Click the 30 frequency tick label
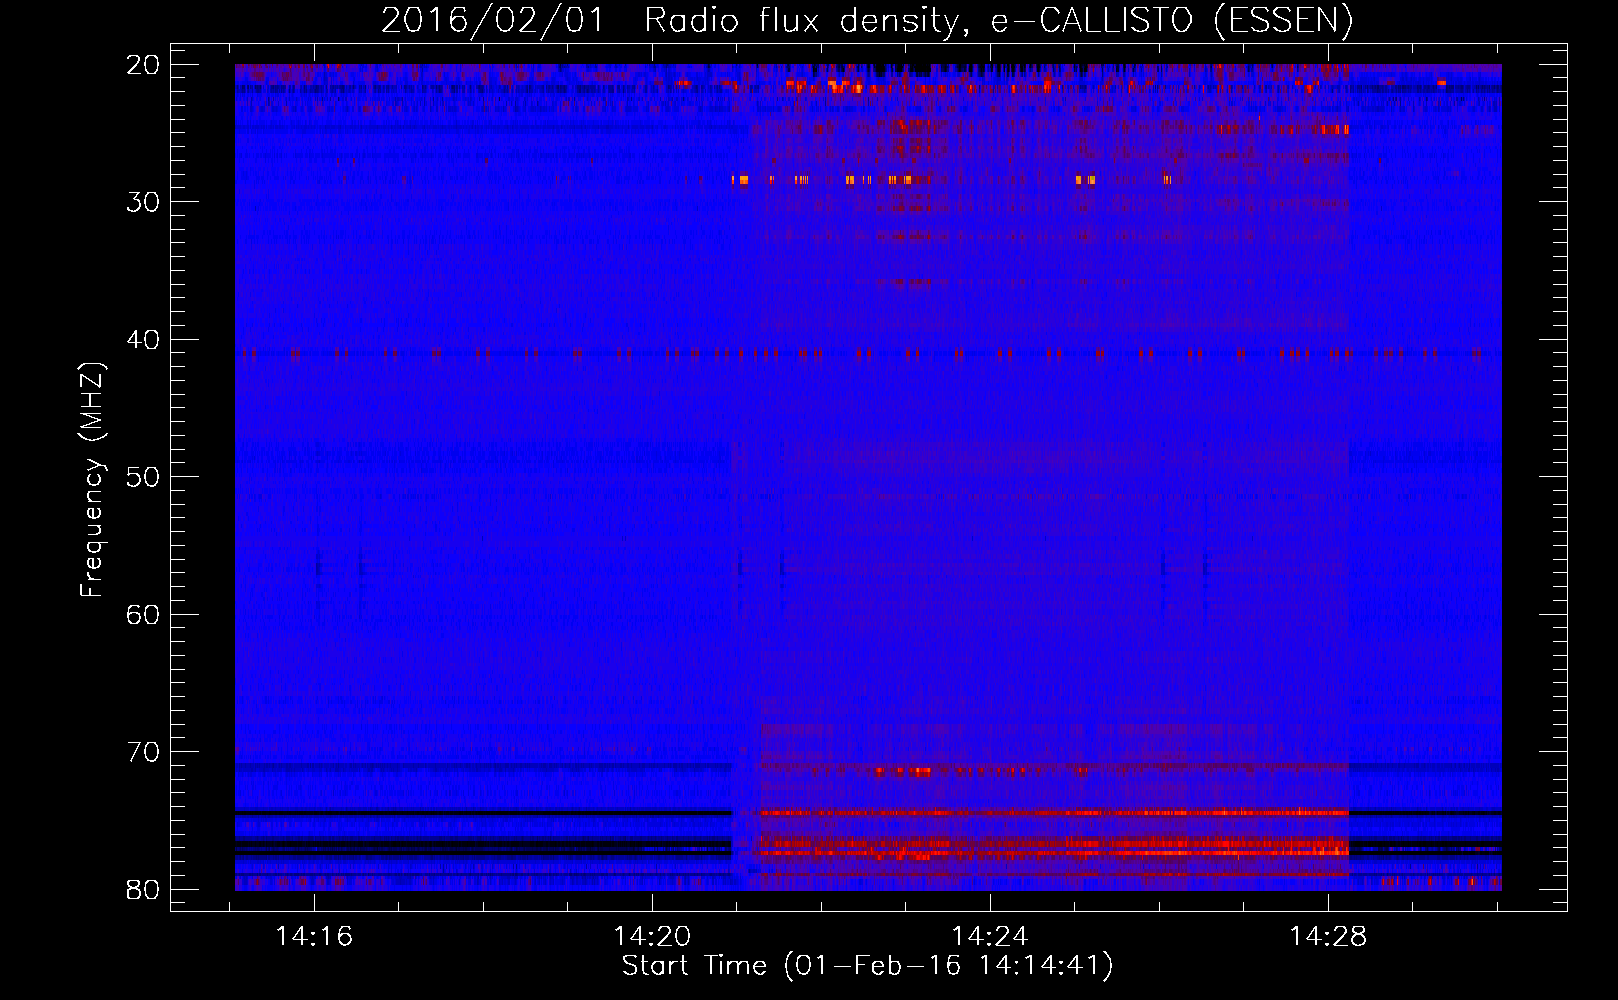 coord(143,202)
